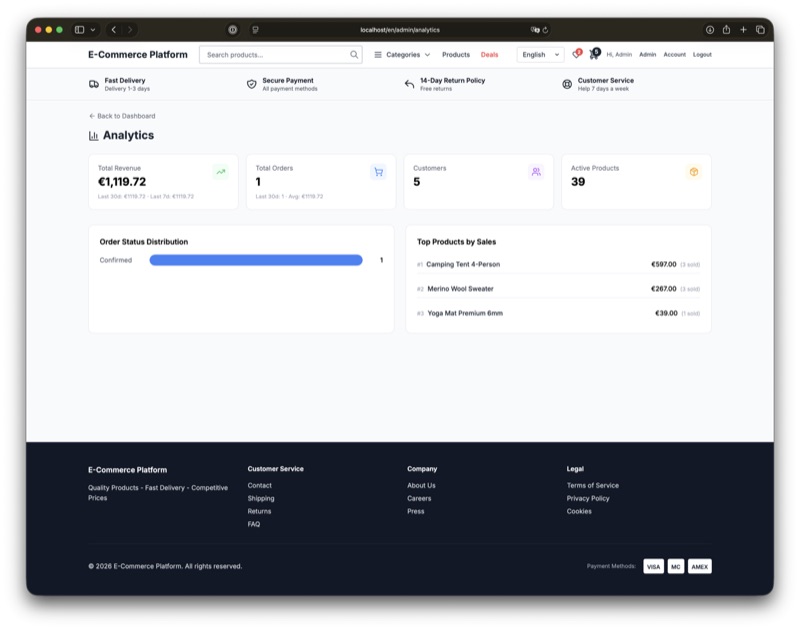Screen dimensions: 800x630
Task: Open the Contact footer link
Action: (x=260, y=485)
